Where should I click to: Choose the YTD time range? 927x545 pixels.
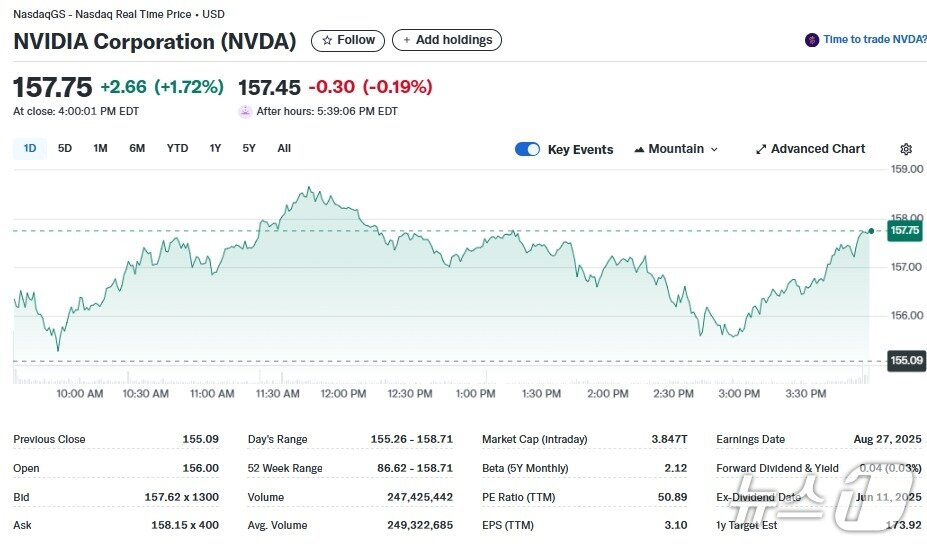click(177, 148)
